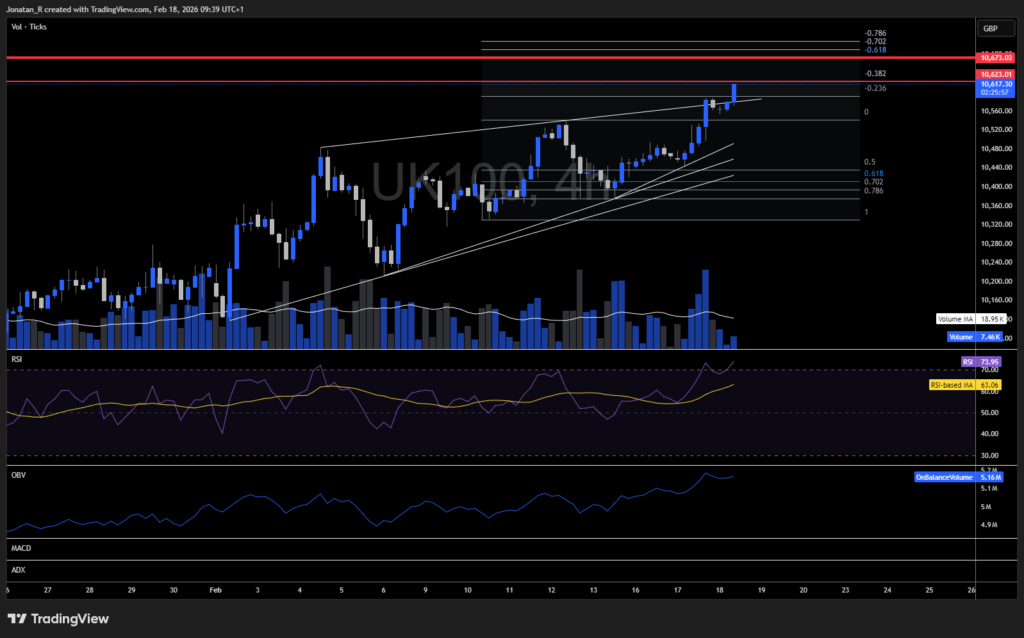The width and height of the screenshot is (1024, 638).
Task: Click the 0.618 Fibonacci retracement level label
Action: click(871, 172)
